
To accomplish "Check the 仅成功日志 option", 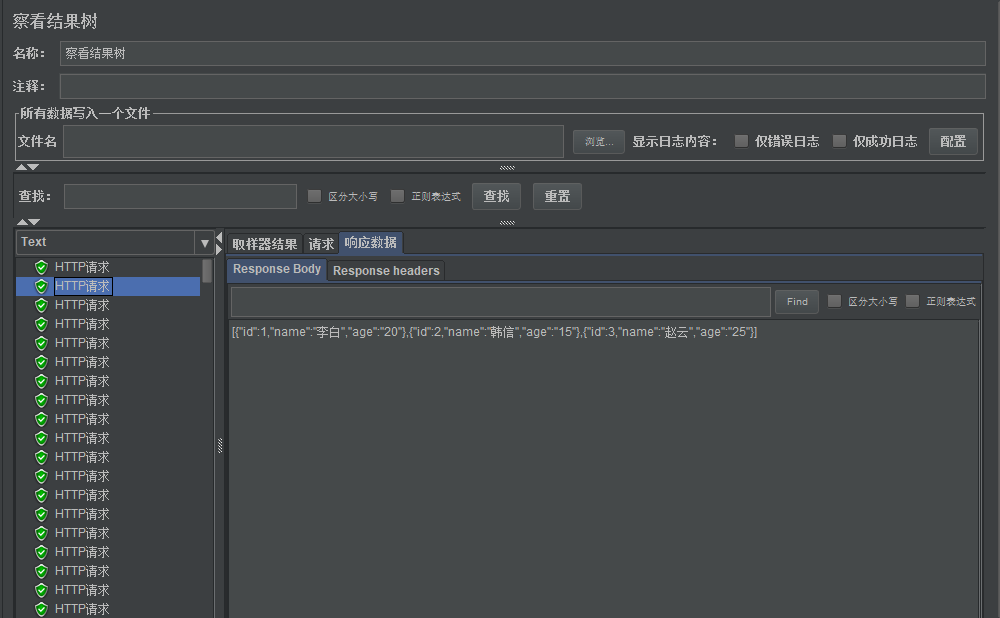I will click(839, 141).
